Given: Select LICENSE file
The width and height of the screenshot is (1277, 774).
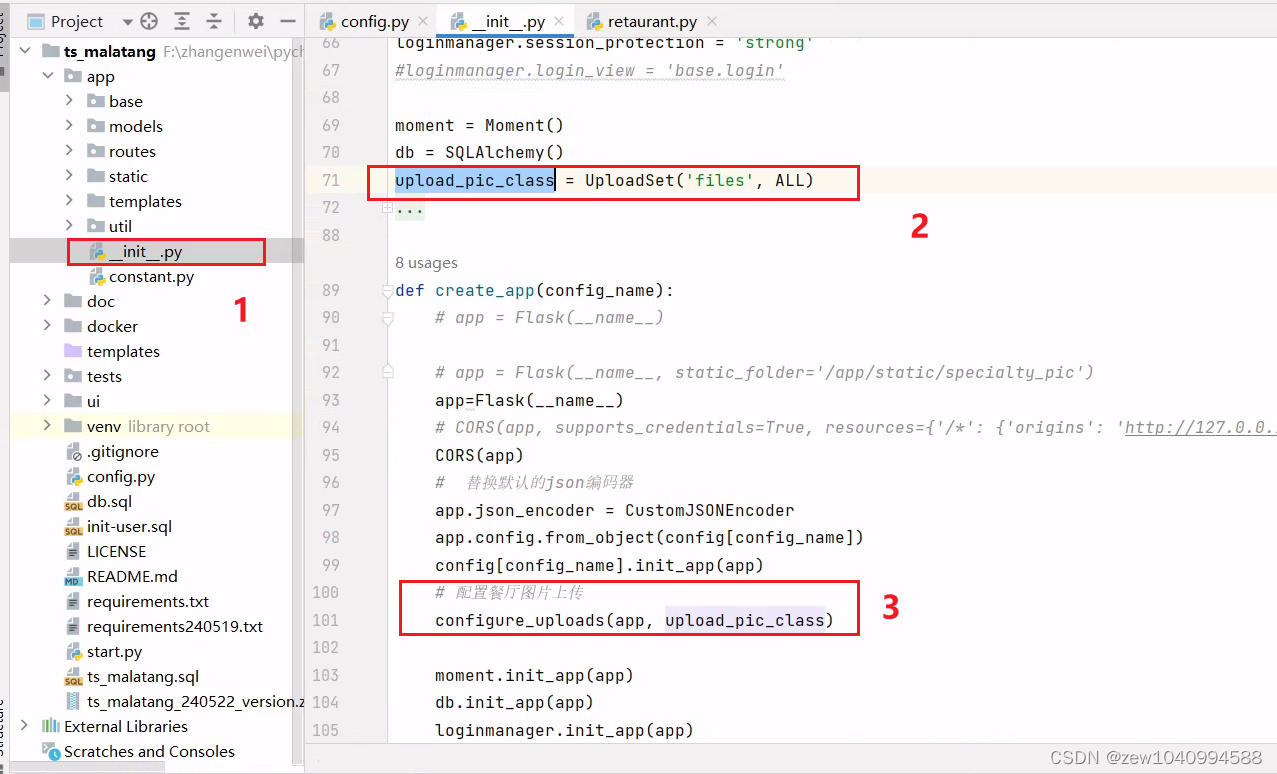Looking at the screenshot, I should (116, 551).
